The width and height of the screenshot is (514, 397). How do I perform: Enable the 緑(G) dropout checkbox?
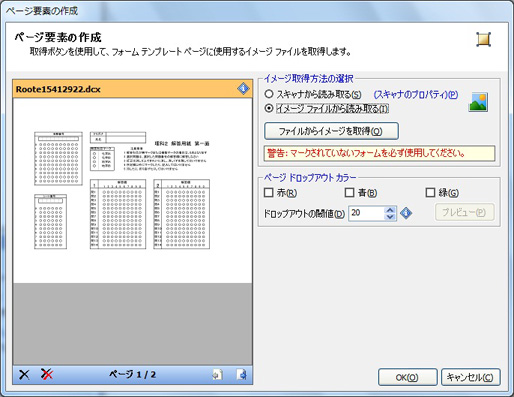(x=430, y=192)
